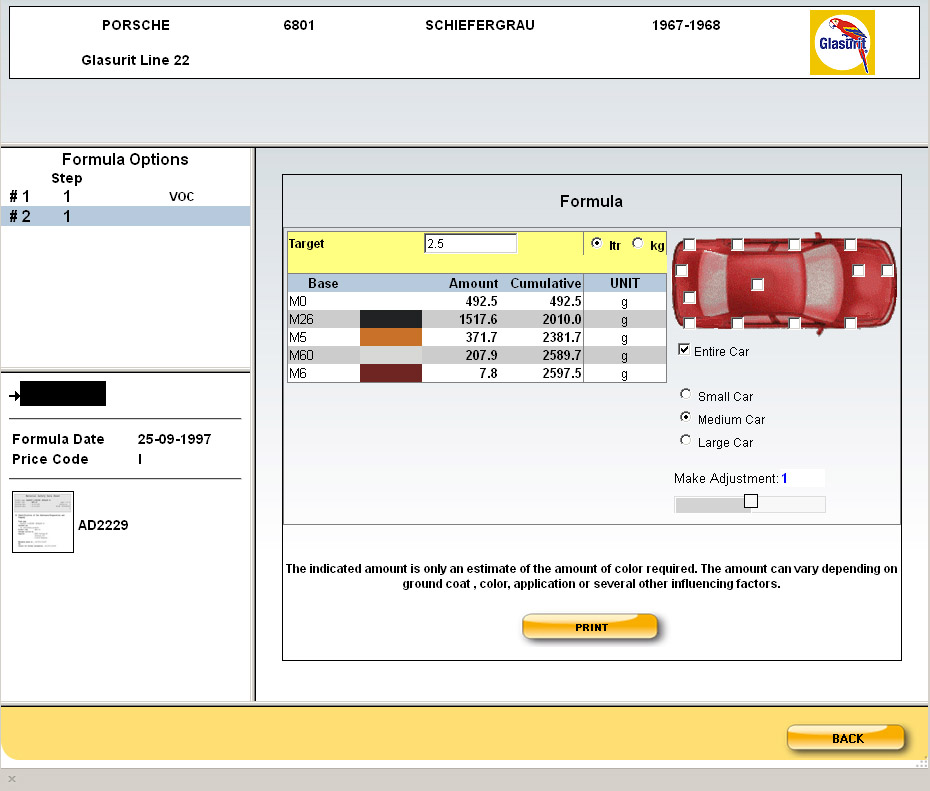Click the M0 base row label
The image size is (930, 791).
click(x=298, y=301)
